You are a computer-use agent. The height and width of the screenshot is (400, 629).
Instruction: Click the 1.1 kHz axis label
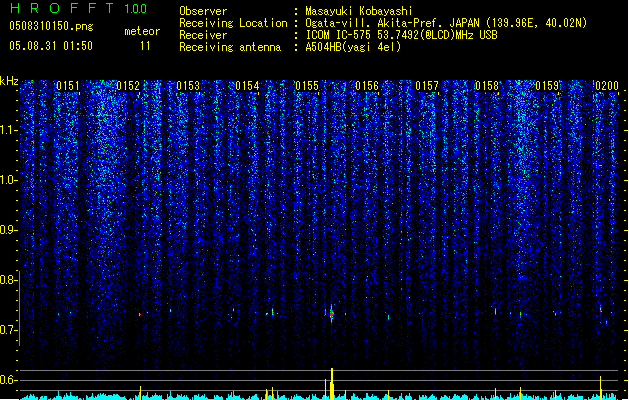[x=8, y=130]
